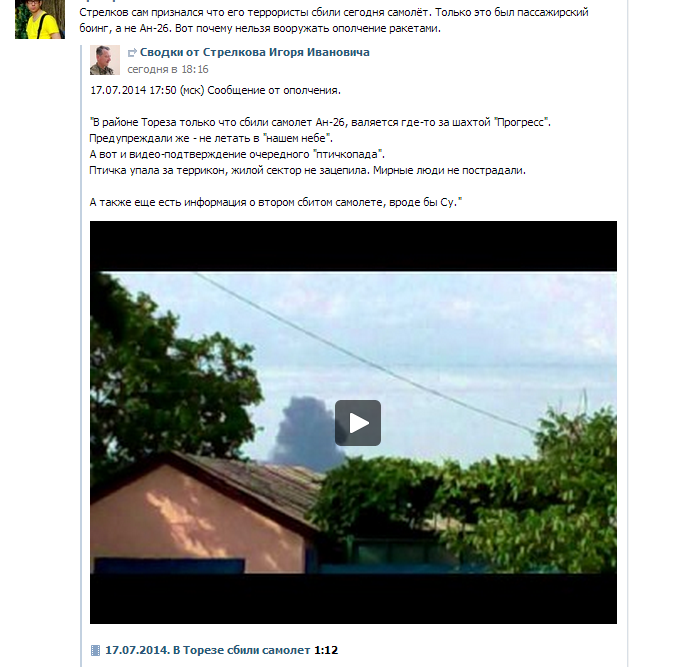Click the 1:12 video duration label
This screenshot has height=667, width=682.
click(326, 650)
